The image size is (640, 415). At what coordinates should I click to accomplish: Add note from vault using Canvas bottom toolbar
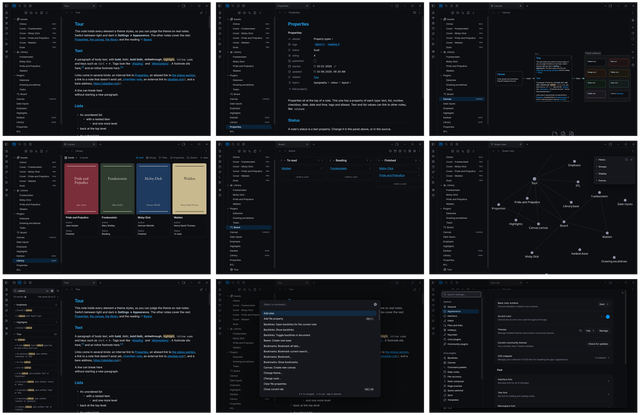point(563,133)
